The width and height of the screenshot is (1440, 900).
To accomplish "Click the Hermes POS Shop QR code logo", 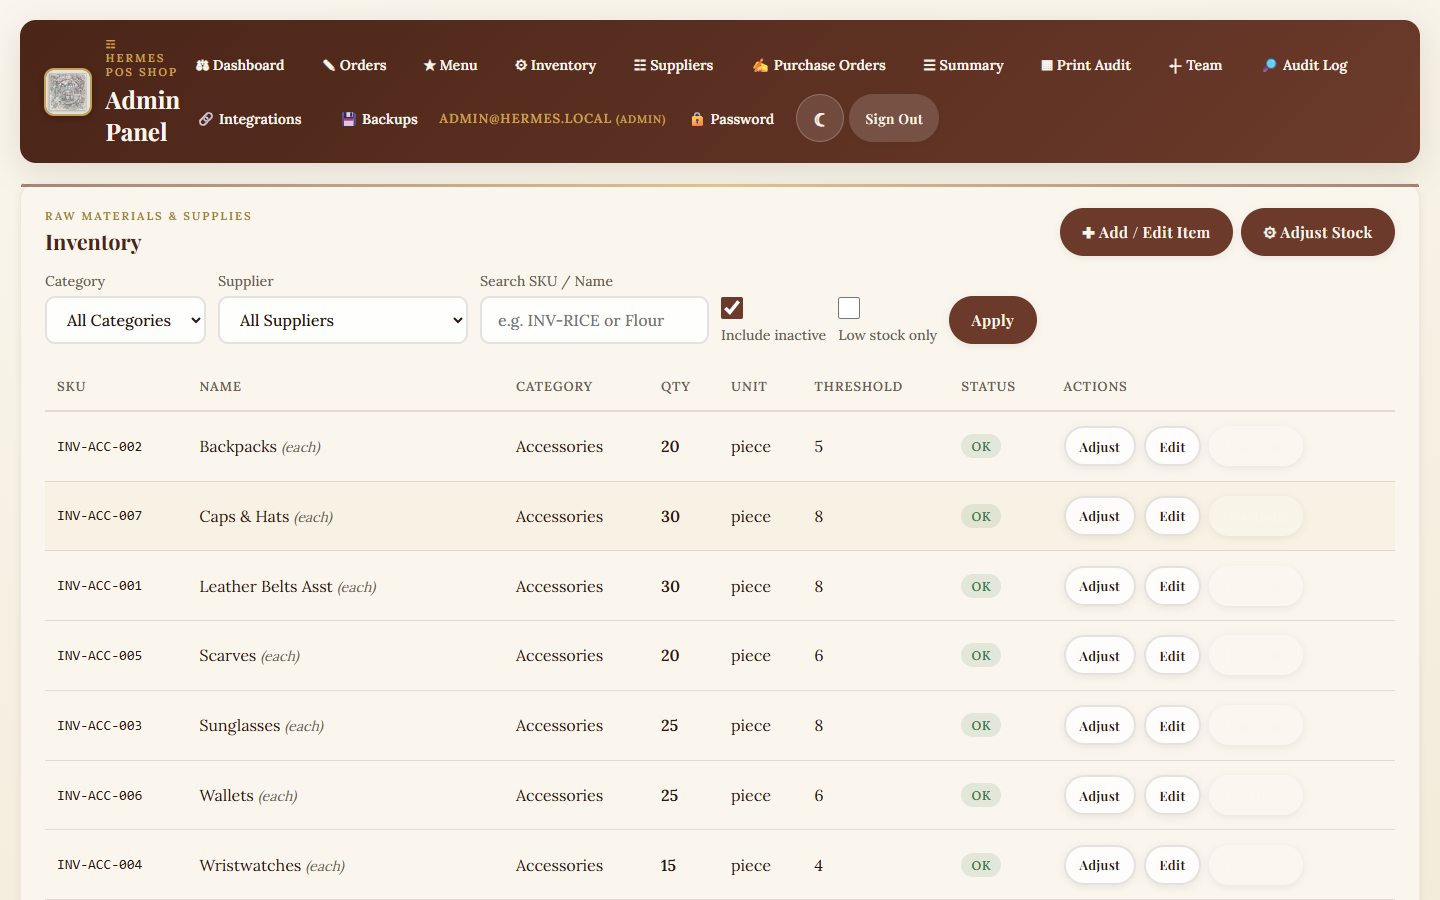I will 67,91.
